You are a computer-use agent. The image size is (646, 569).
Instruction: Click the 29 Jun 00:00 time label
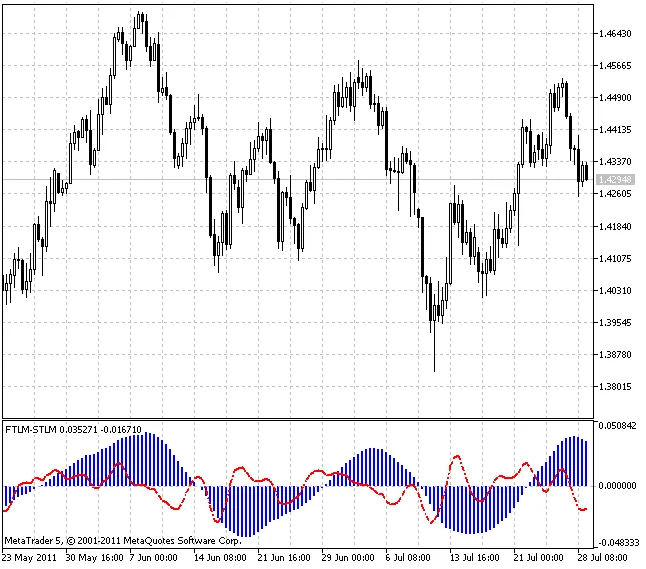point(348,558)
